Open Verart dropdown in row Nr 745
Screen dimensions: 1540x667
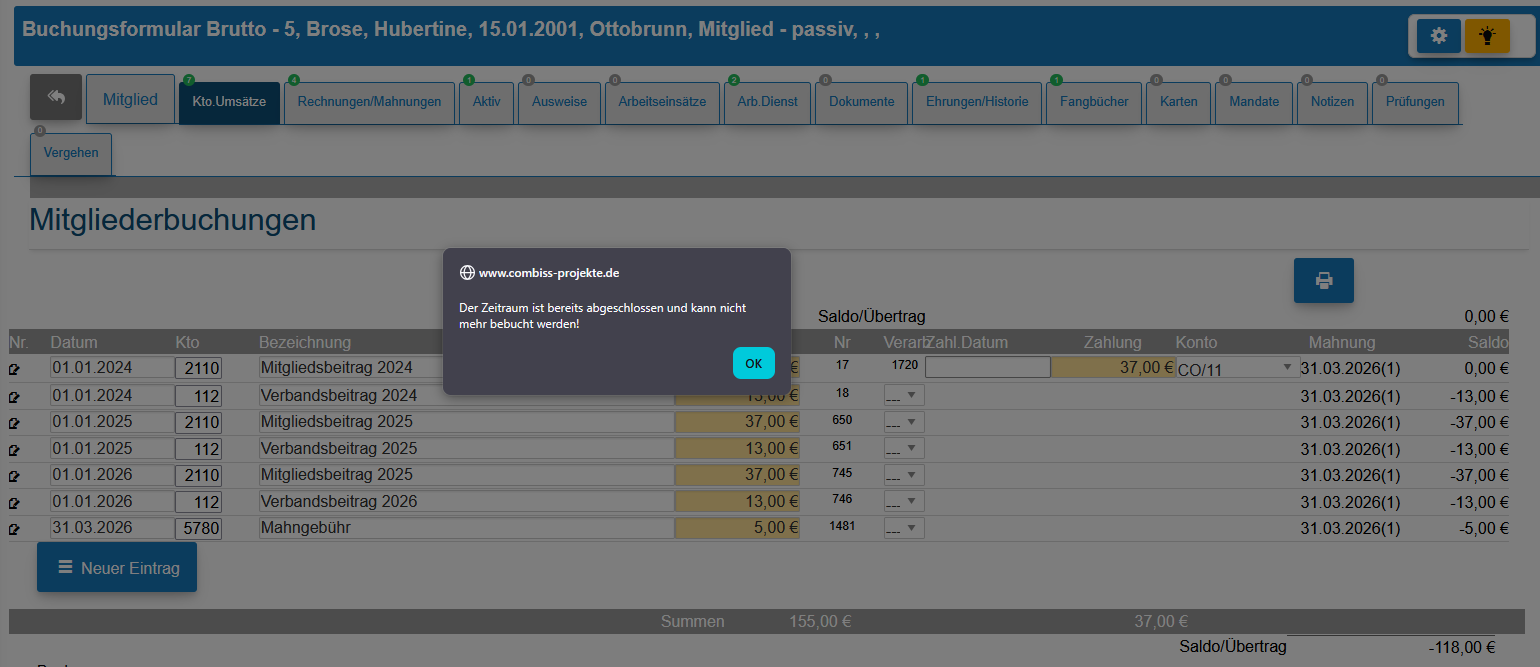tap(904, 474)
